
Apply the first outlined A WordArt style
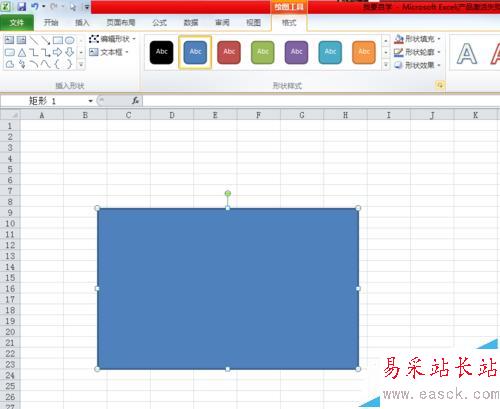point(467,53)
